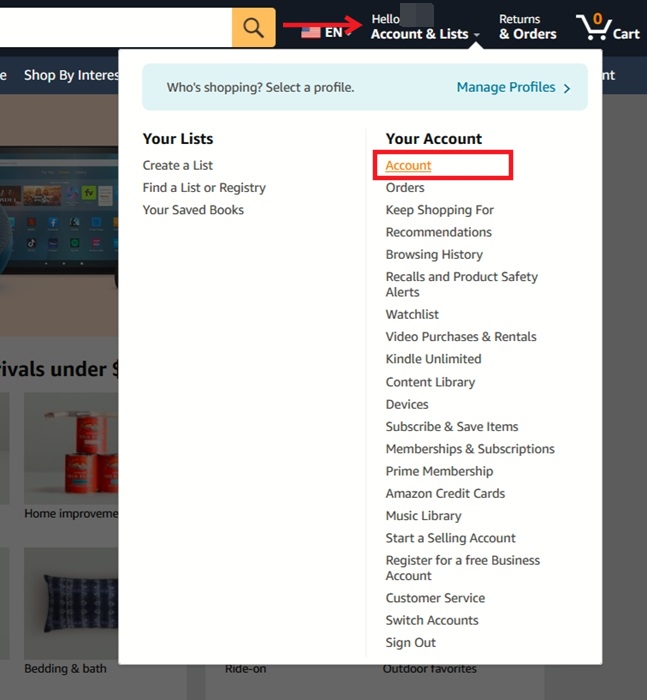This screenshot has height=700, width=647.
Task: Open Recommendations
Action: [x=438, y=232]
